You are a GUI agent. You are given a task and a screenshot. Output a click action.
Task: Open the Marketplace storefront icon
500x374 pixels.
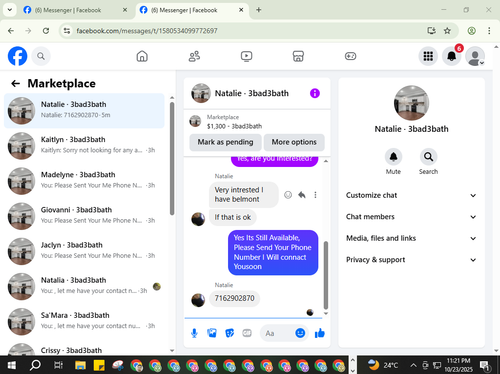tap(298, 56)
